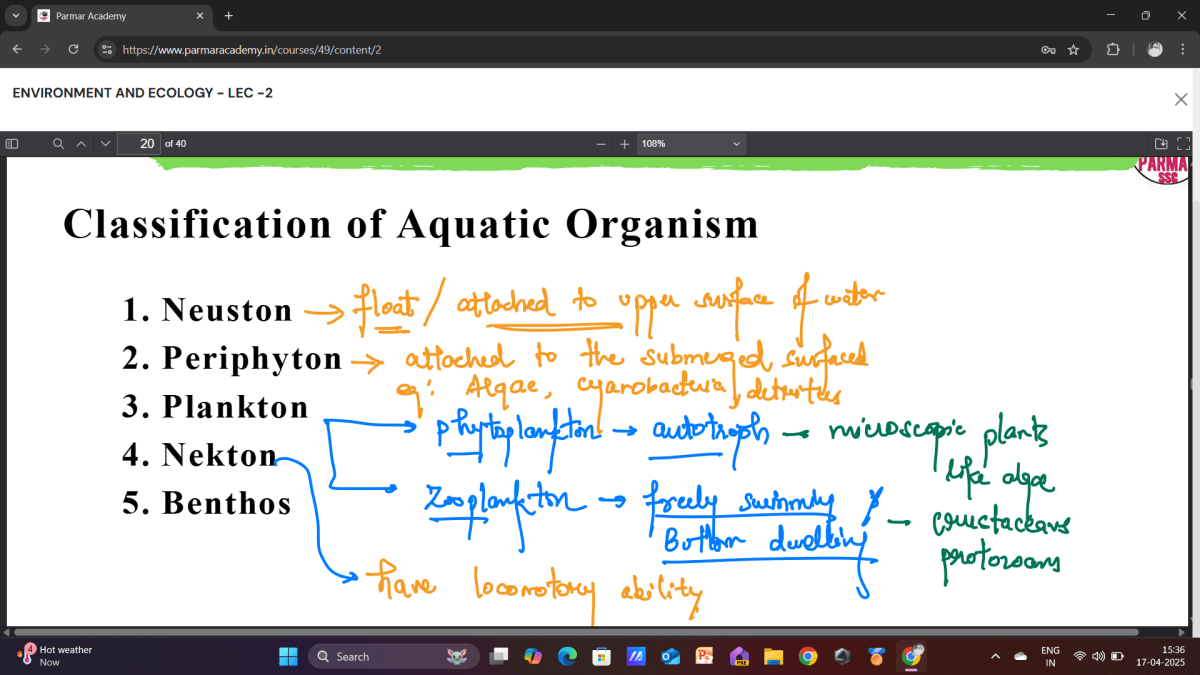Viewport: 1200px width, 675px height.
Task: Open browser extensions menu
Action: 1113,49
